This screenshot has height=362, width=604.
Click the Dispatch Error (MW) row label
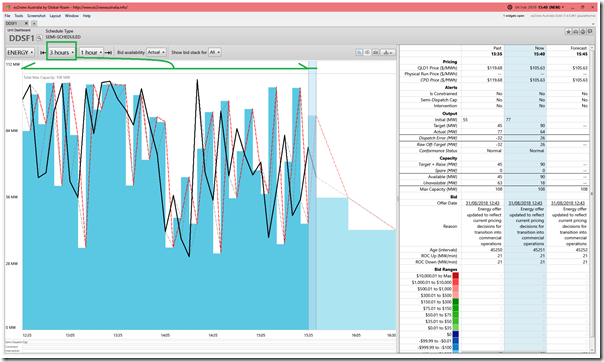pos(438,138)
